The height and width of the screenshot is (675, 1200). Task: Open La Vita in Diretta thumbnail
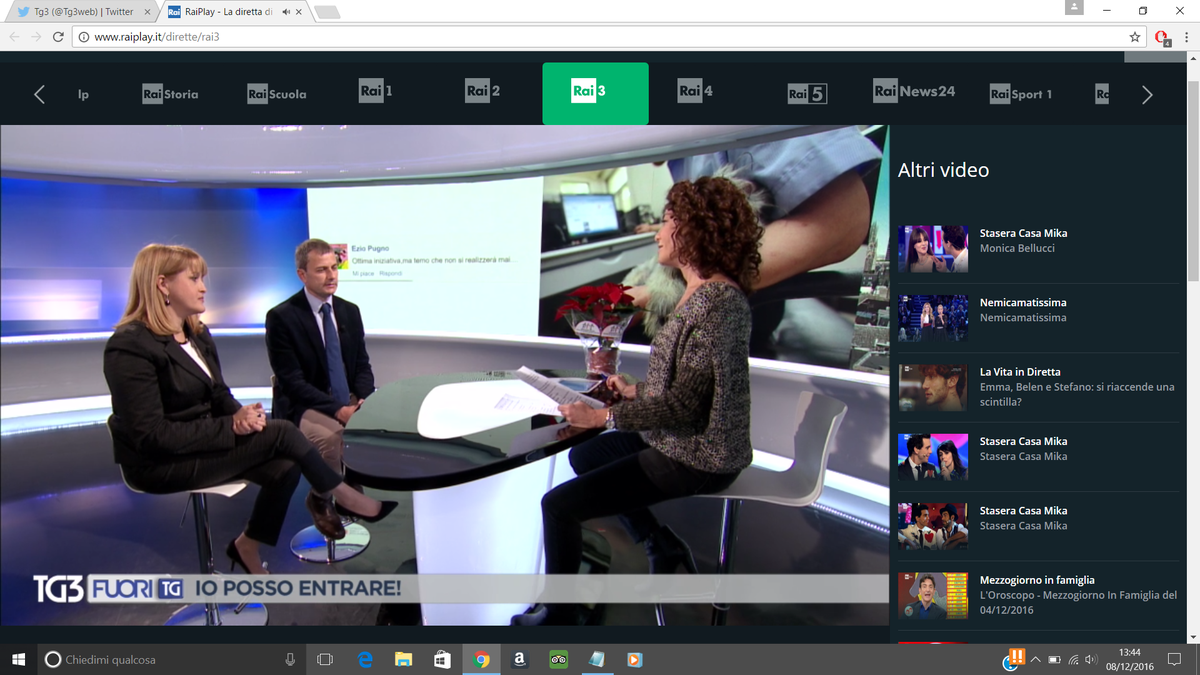(933, 387)
